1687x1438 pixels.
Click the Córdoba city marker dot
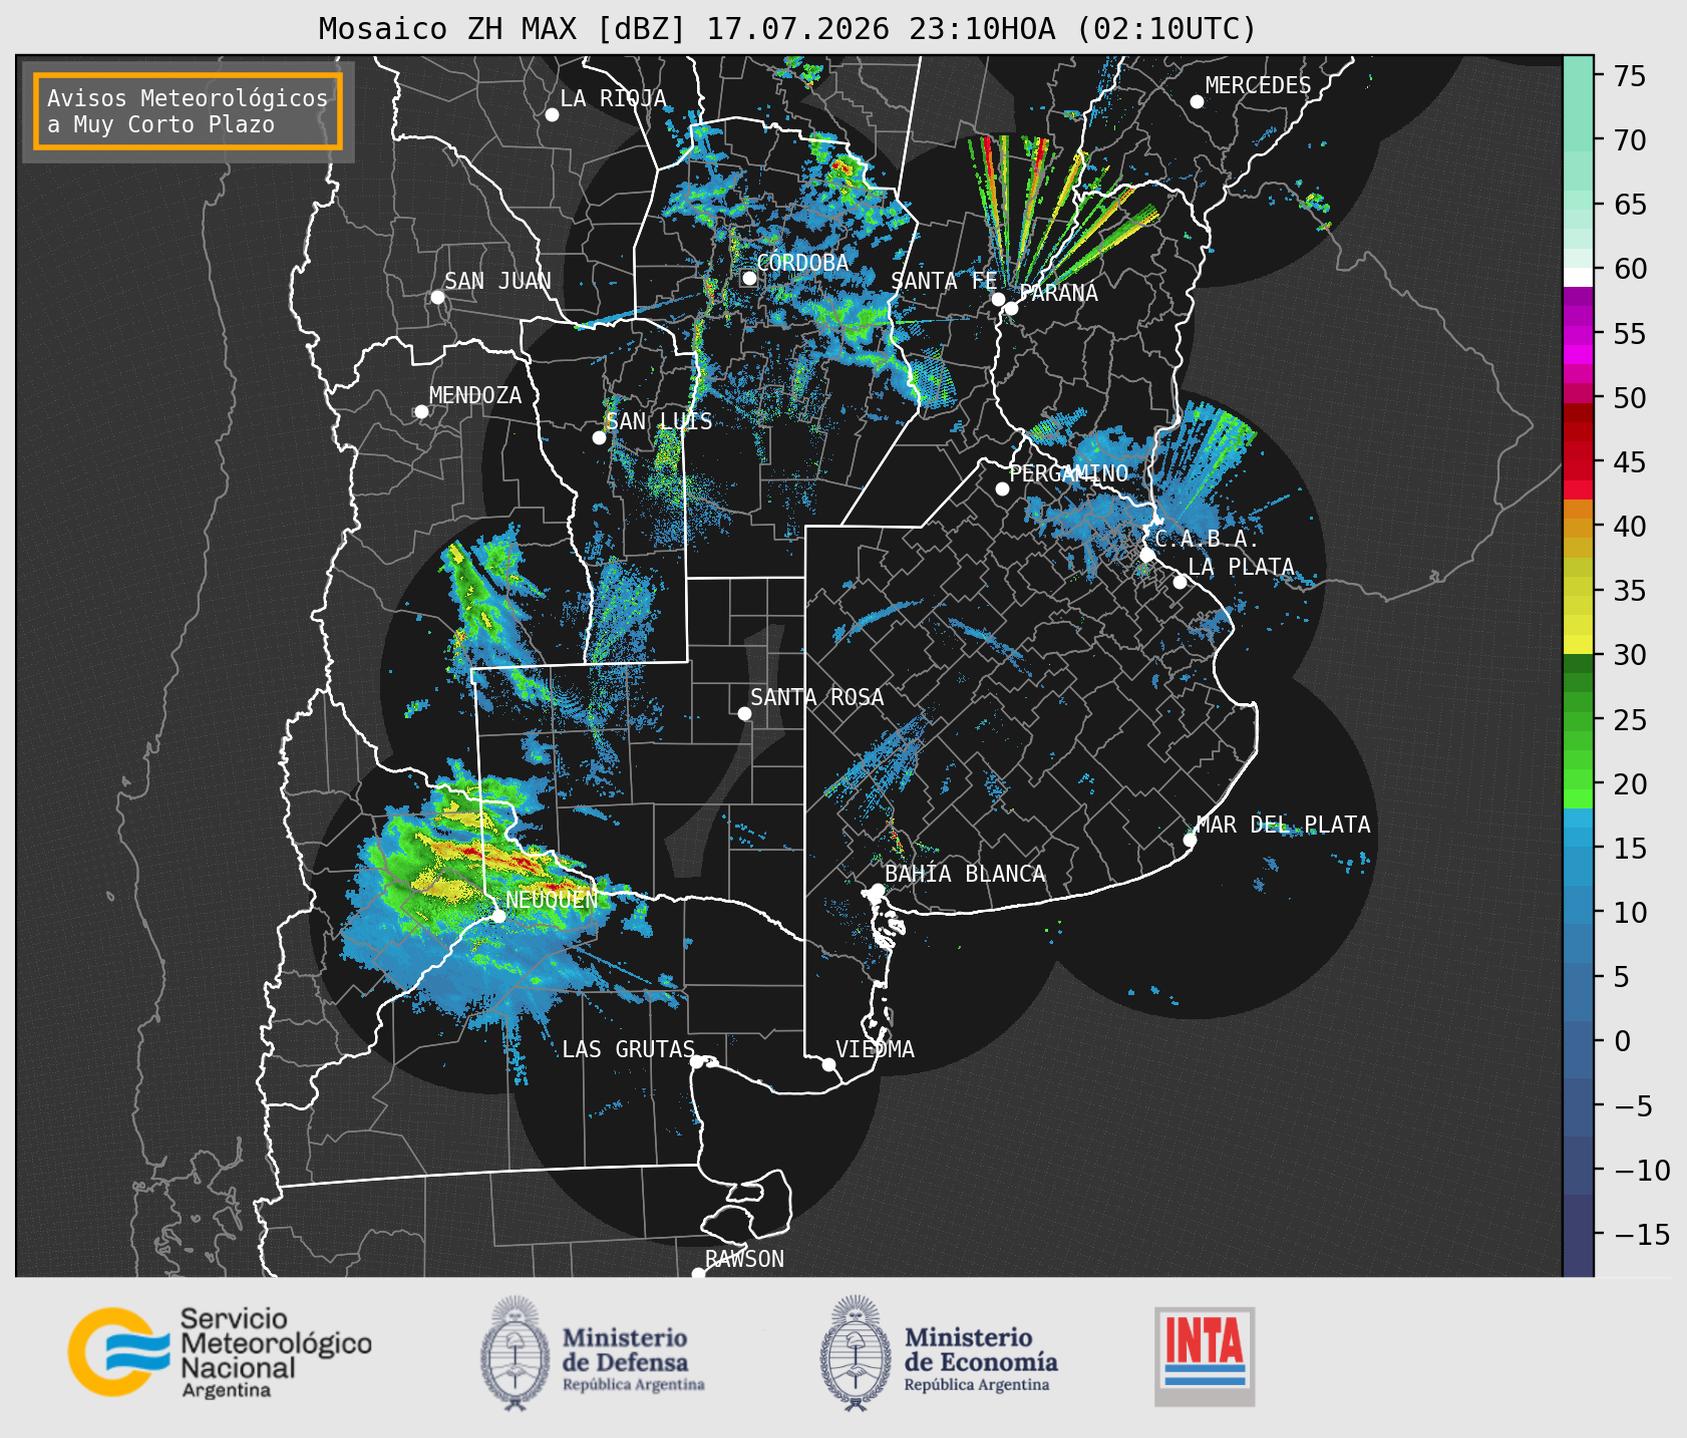(x=749, y=278)
